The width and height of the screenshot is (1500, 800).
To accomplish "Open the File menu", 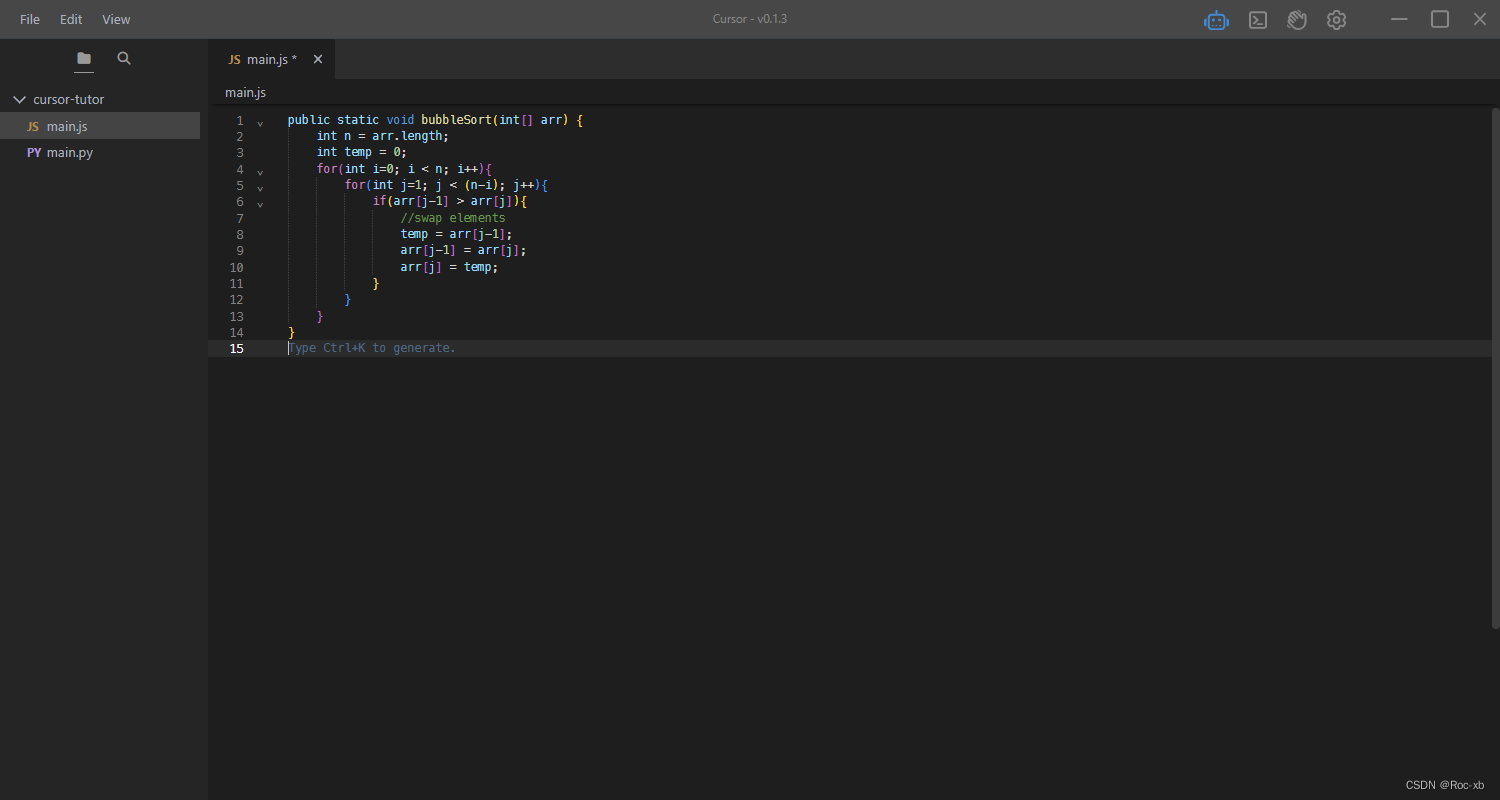I will (x=29, y=19).
